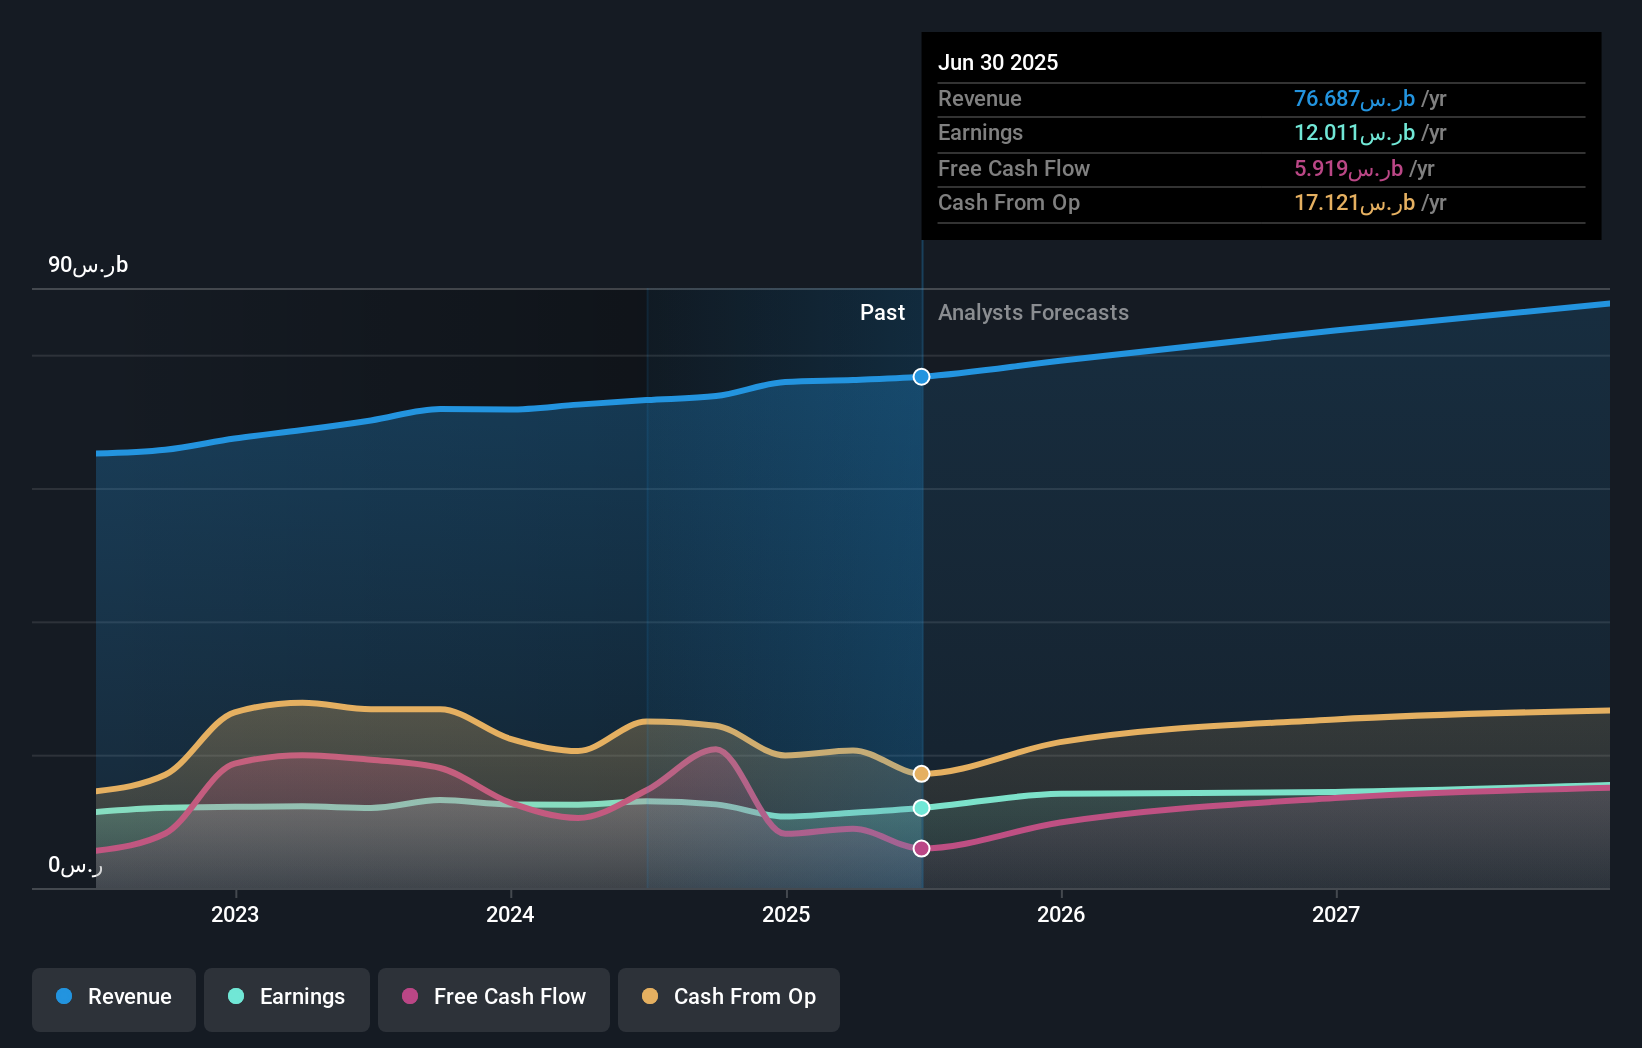This screenshot has height=1048, width=1642.
Task: Switch to the Past section of chart
Action: click(x=881, y=313)
